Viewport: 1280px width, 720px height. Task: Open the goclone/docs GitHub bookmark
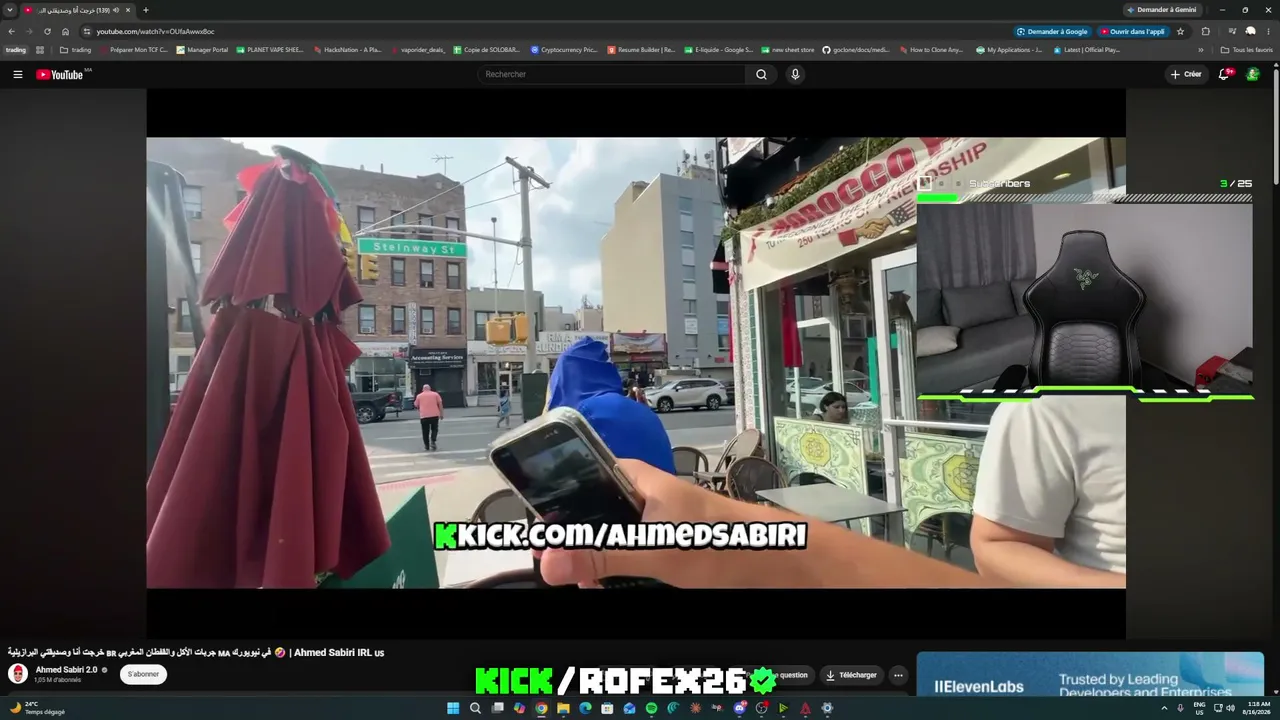(856, 49)
